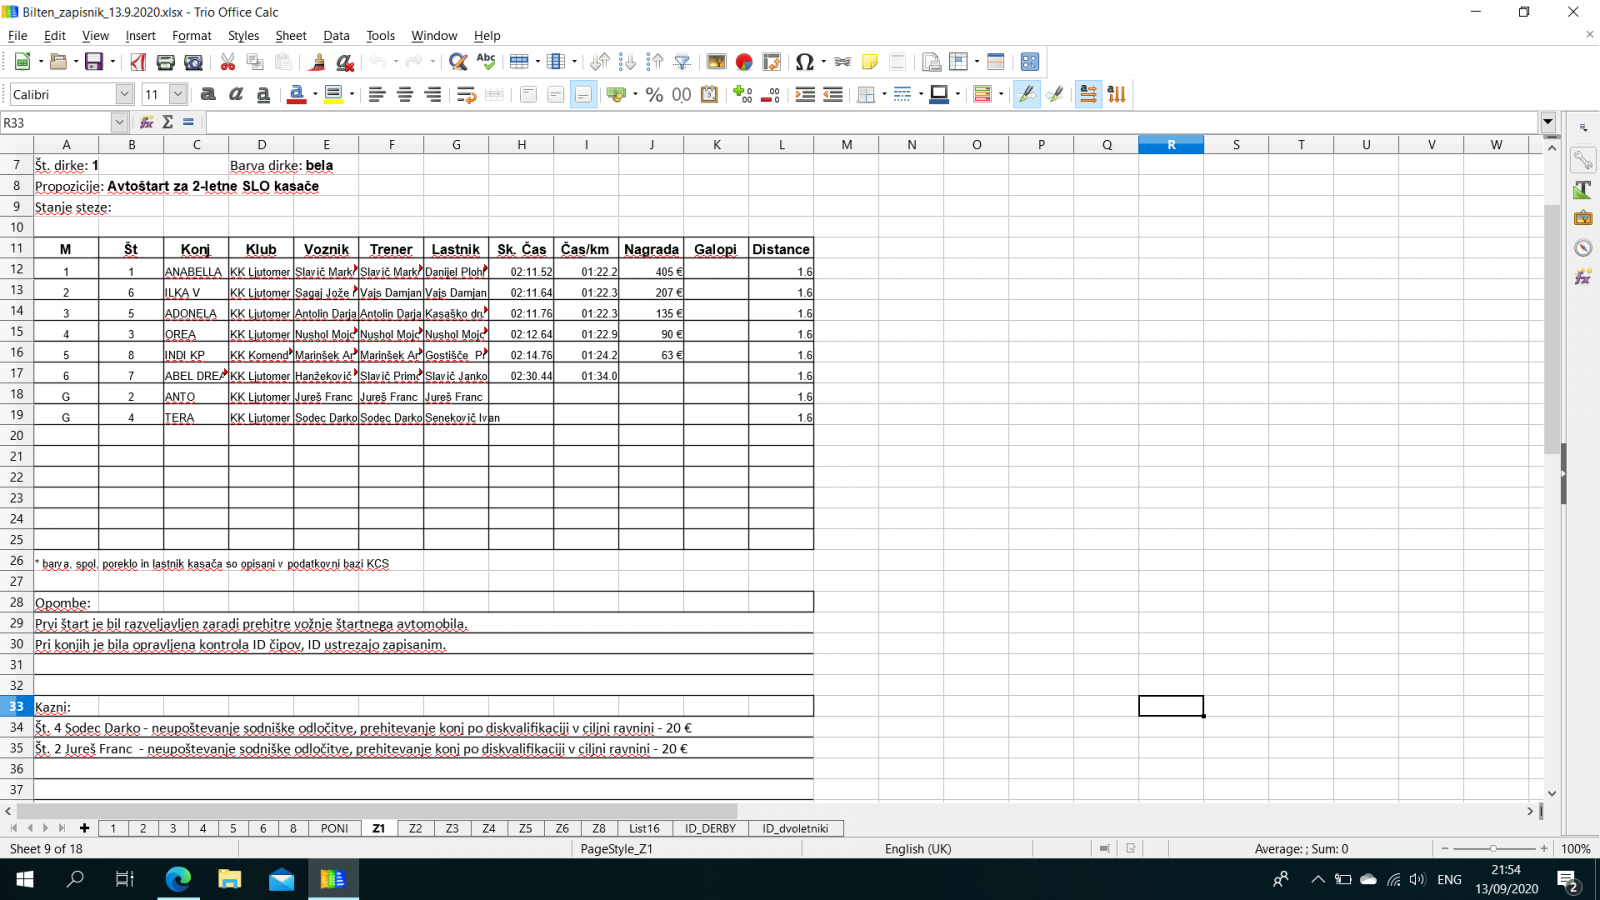Expand the Calibri font name dropdown
The width and height of the screenshot is (1600, 900).
coord(124,95)
